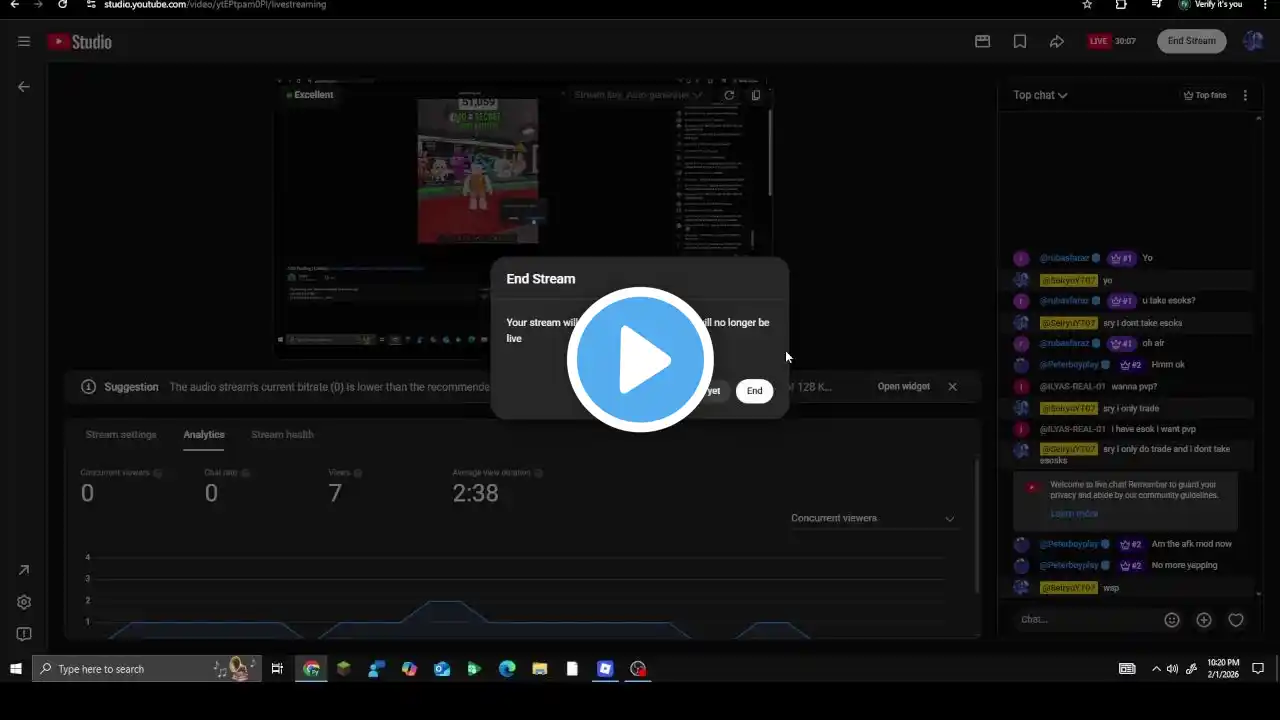The width and height of the screenshot is (1280, 720).
Task: Click the Verify it's you profile button
Action: click(x=1210, y=5)
